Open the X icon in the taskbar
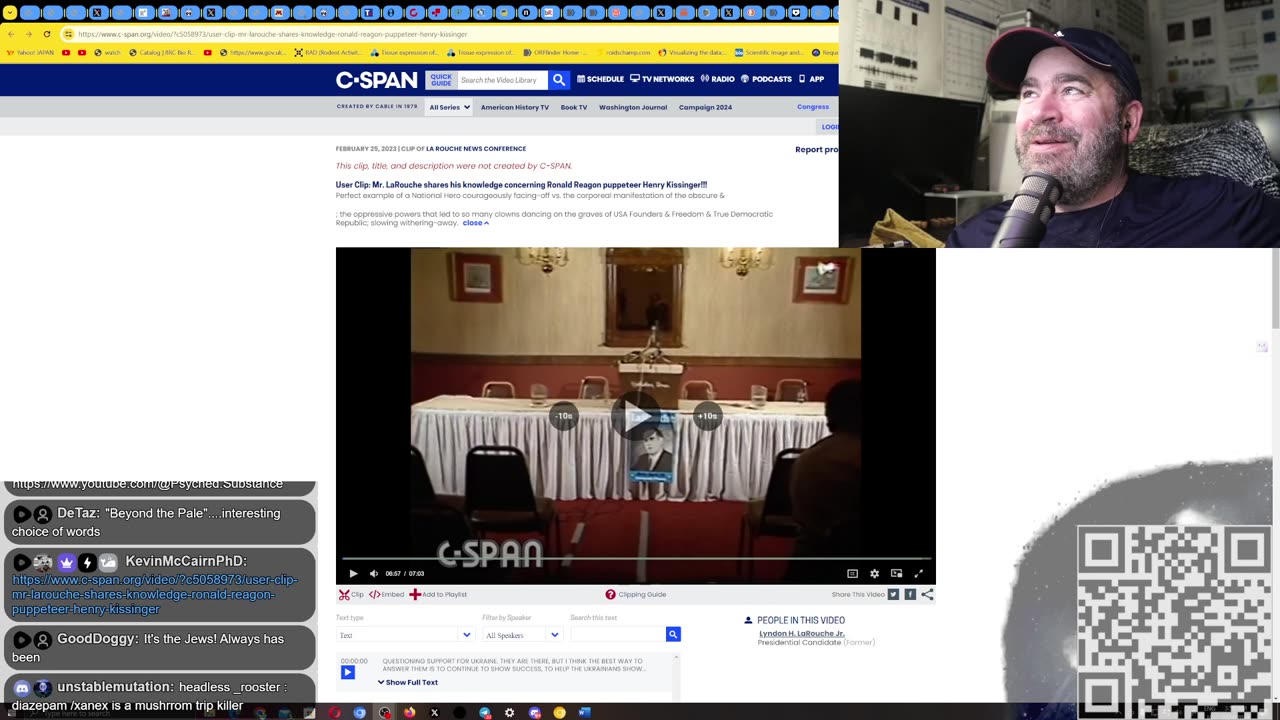This screenshot has width=1280, height=720. tap(434, 713)
